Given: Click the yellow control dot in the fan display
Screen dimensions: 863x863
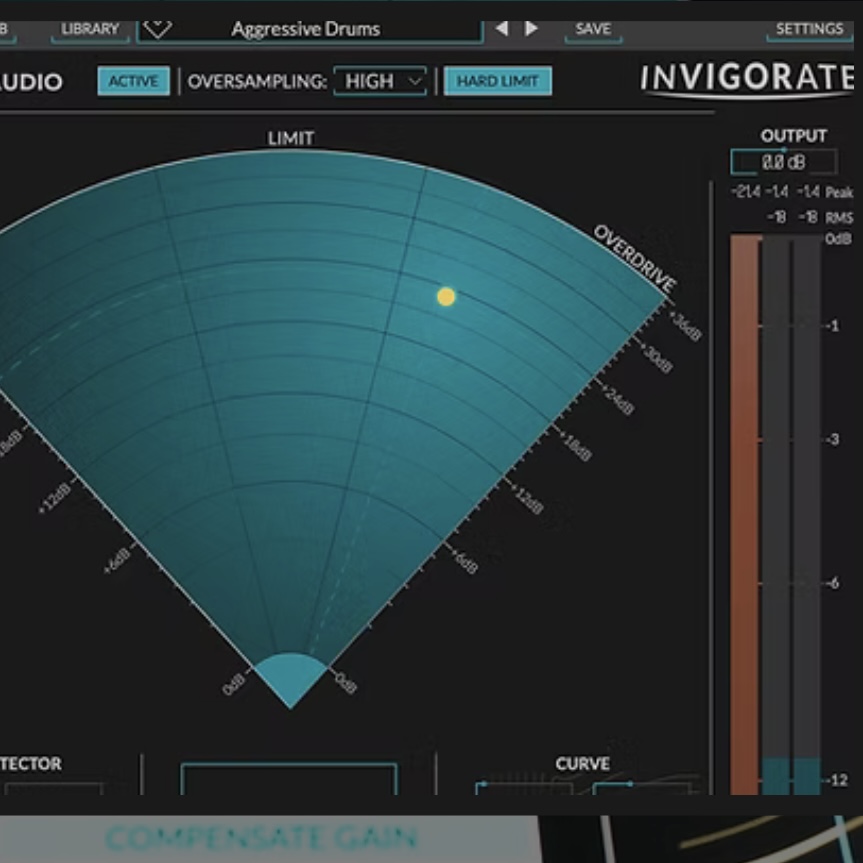Looking at the screenshot, I should coord(446,297).
